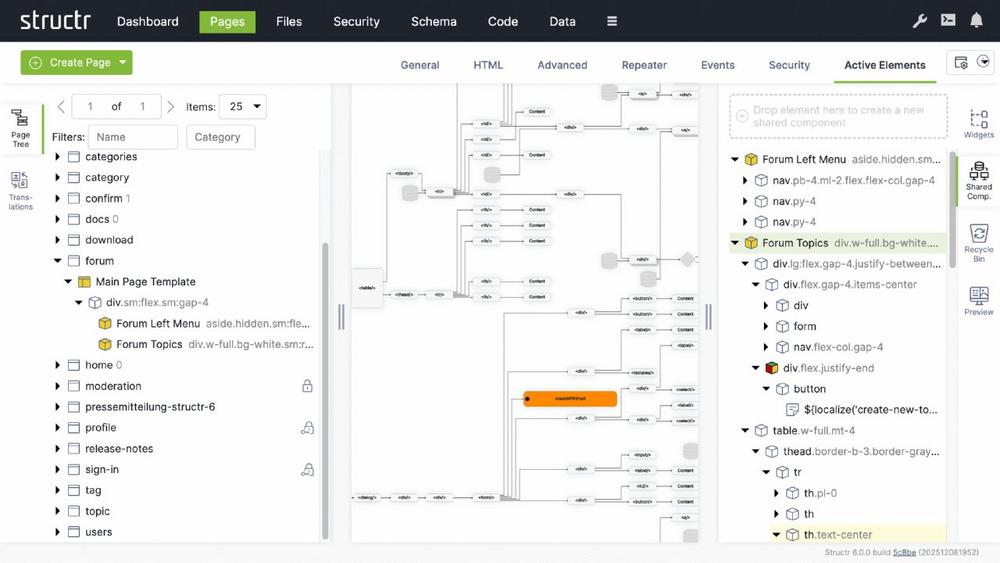Click the wrench configuration icon

pos(920,21)
